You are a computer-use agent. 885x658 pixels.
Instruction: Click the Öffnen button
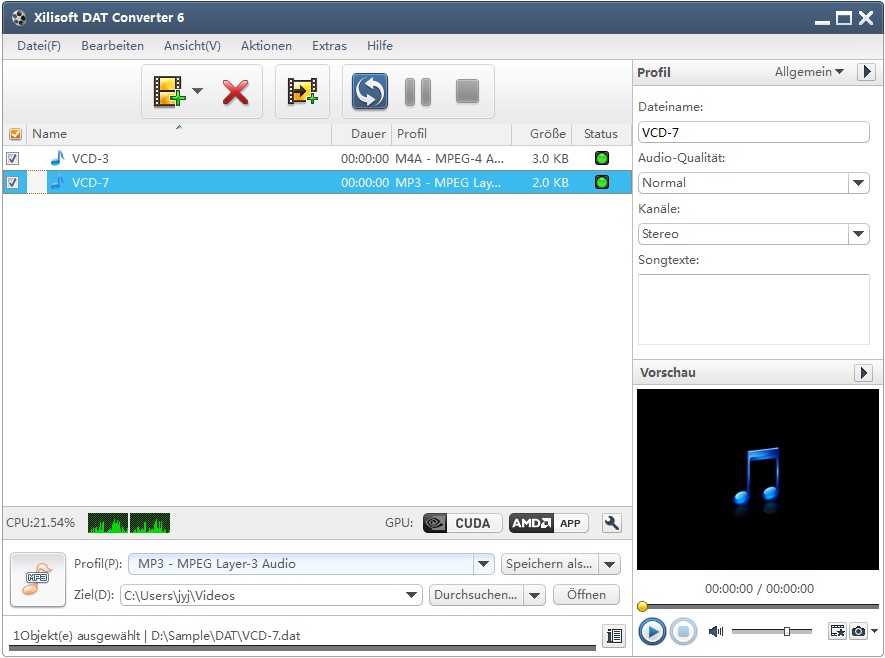[586, 595]
